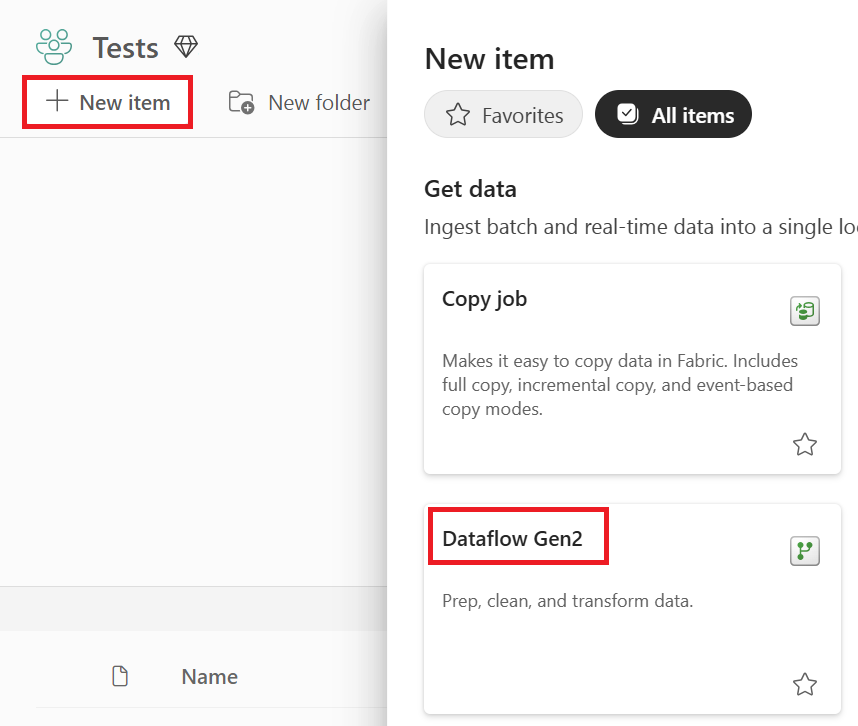This screenshot has height=726, width=858.
Task: Select the All items filter
Action: tap(673, 115)
